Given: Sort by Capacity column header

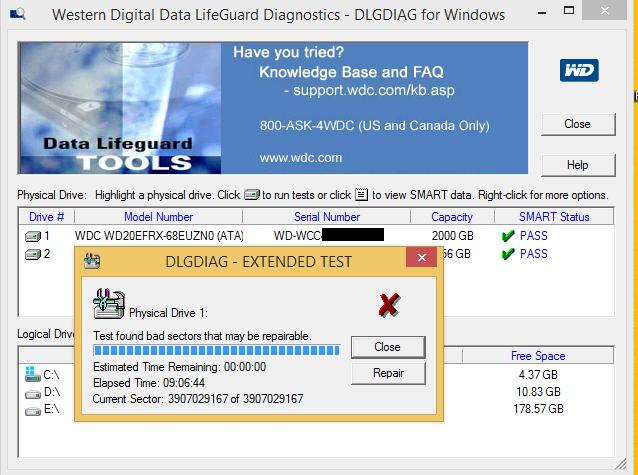Looking at the screenshot, I should (x=452, y=217).
